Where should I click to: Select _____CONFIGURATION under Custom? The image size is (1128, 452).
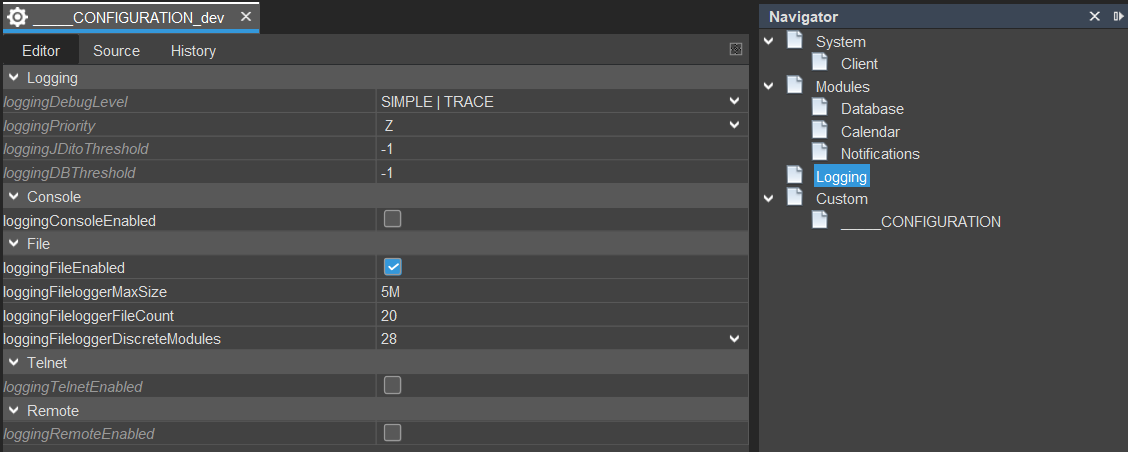click(920, 222)
